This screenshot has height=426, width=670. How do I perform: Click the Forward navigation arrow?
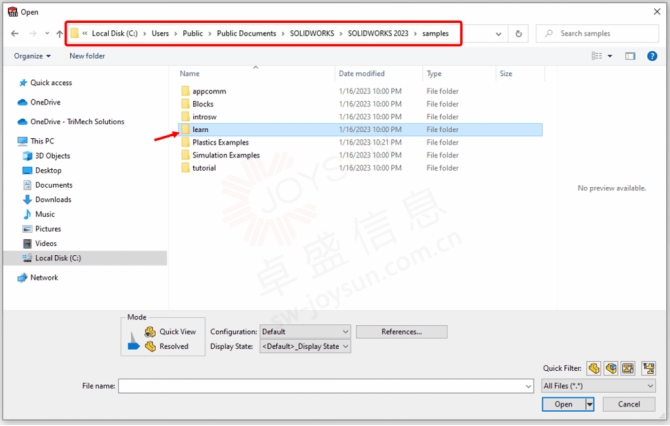[x=32, y=33]
